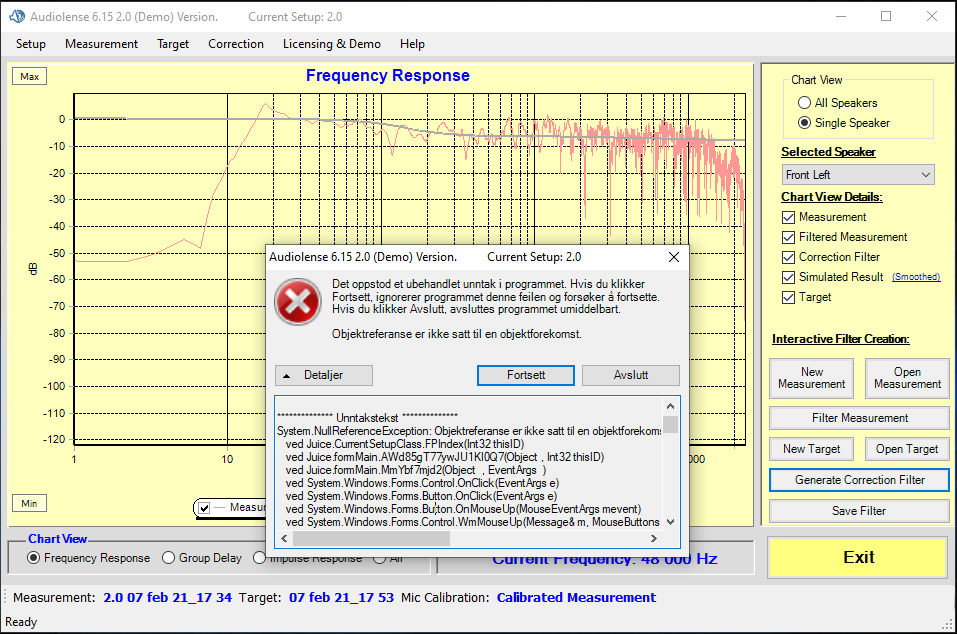Image resolution: width=957 pixels, height=634 pixels.
Task: Click the Audiolense app icon in title bar
Action: [16, 16]
